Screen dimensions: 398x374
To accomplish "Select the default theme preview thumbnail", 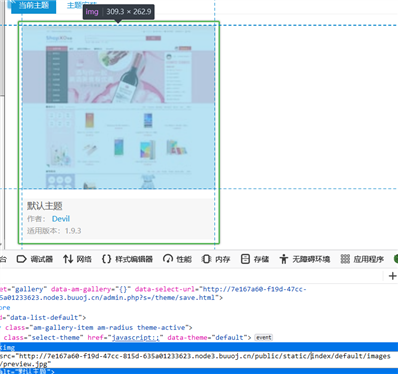I will 119,107.
